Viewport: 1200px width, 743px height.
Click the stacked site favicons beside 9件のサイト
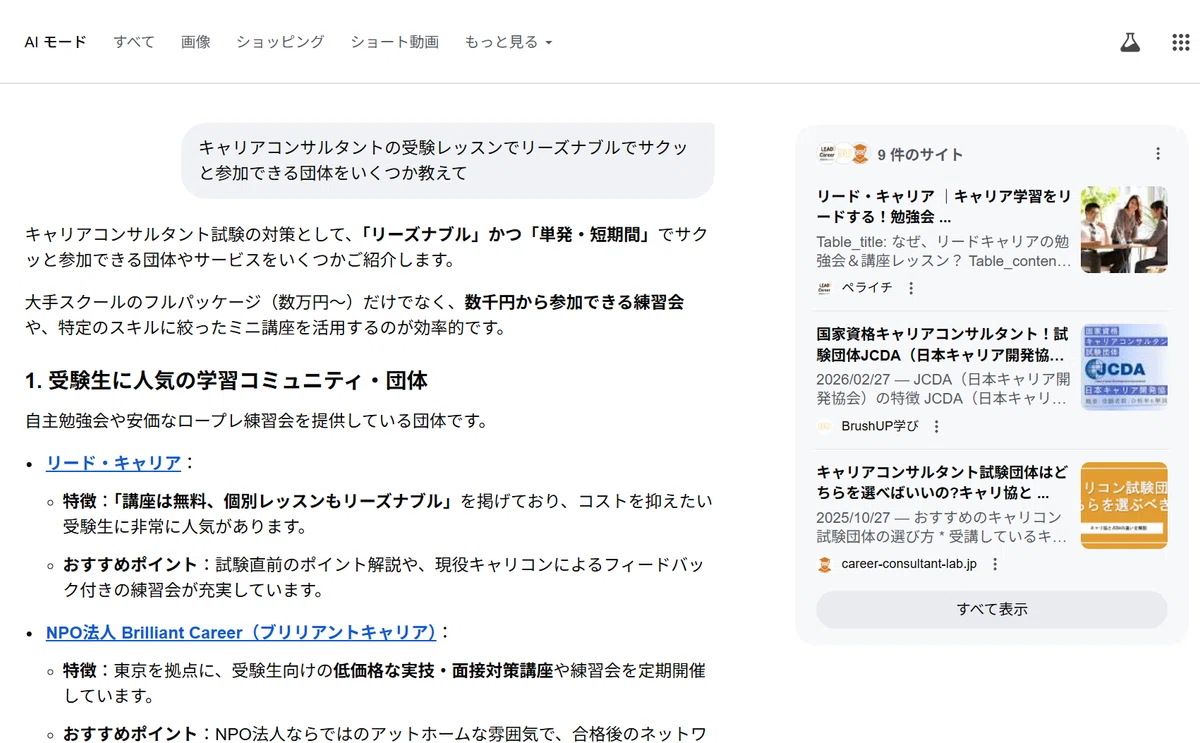pyautogui.click(x=843, y=154)
